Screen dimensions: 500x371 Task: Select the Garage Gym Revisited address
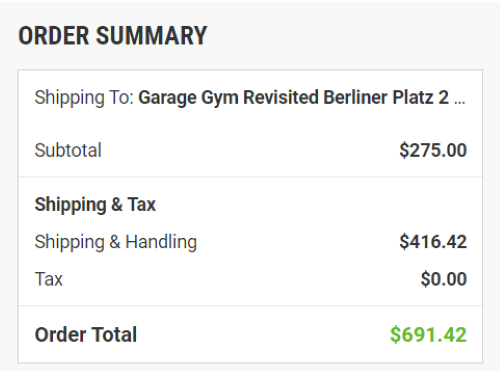tap(302, 98)
